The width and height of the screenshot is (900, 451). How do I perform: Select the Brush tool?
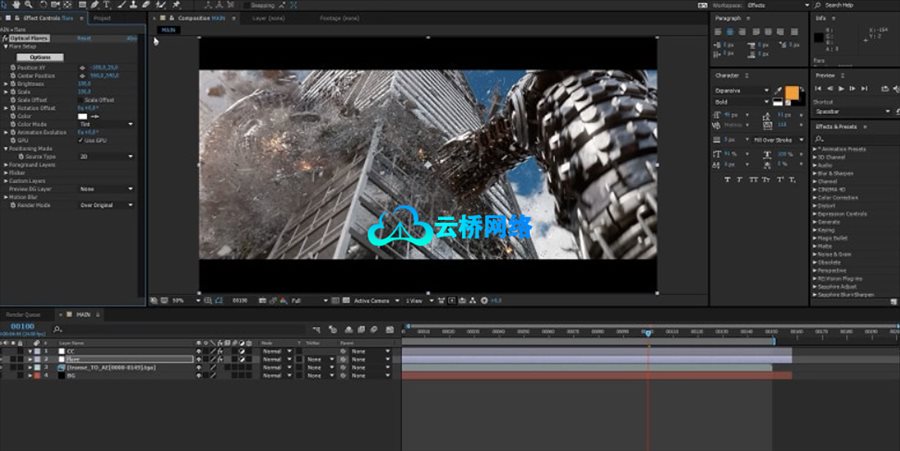point(120,5)
